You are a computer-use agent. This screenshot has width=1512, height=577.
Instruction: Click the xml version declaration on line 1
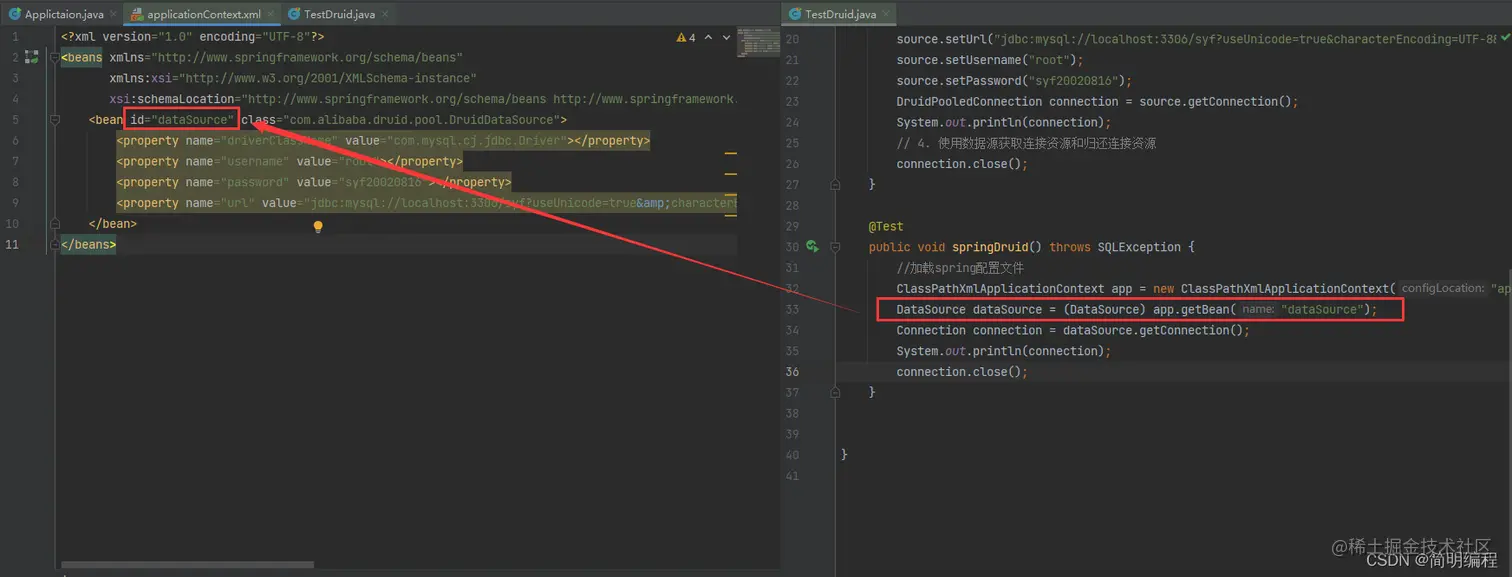click(192, 37)
